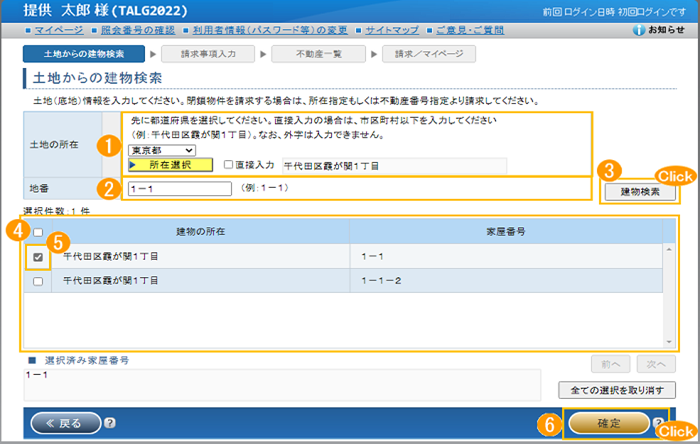Image resolution: width=700 pixels, height=446 pixels.
Task: Uncheck the row with 家屋番号 1-1
Action: [x=38, y=256]
